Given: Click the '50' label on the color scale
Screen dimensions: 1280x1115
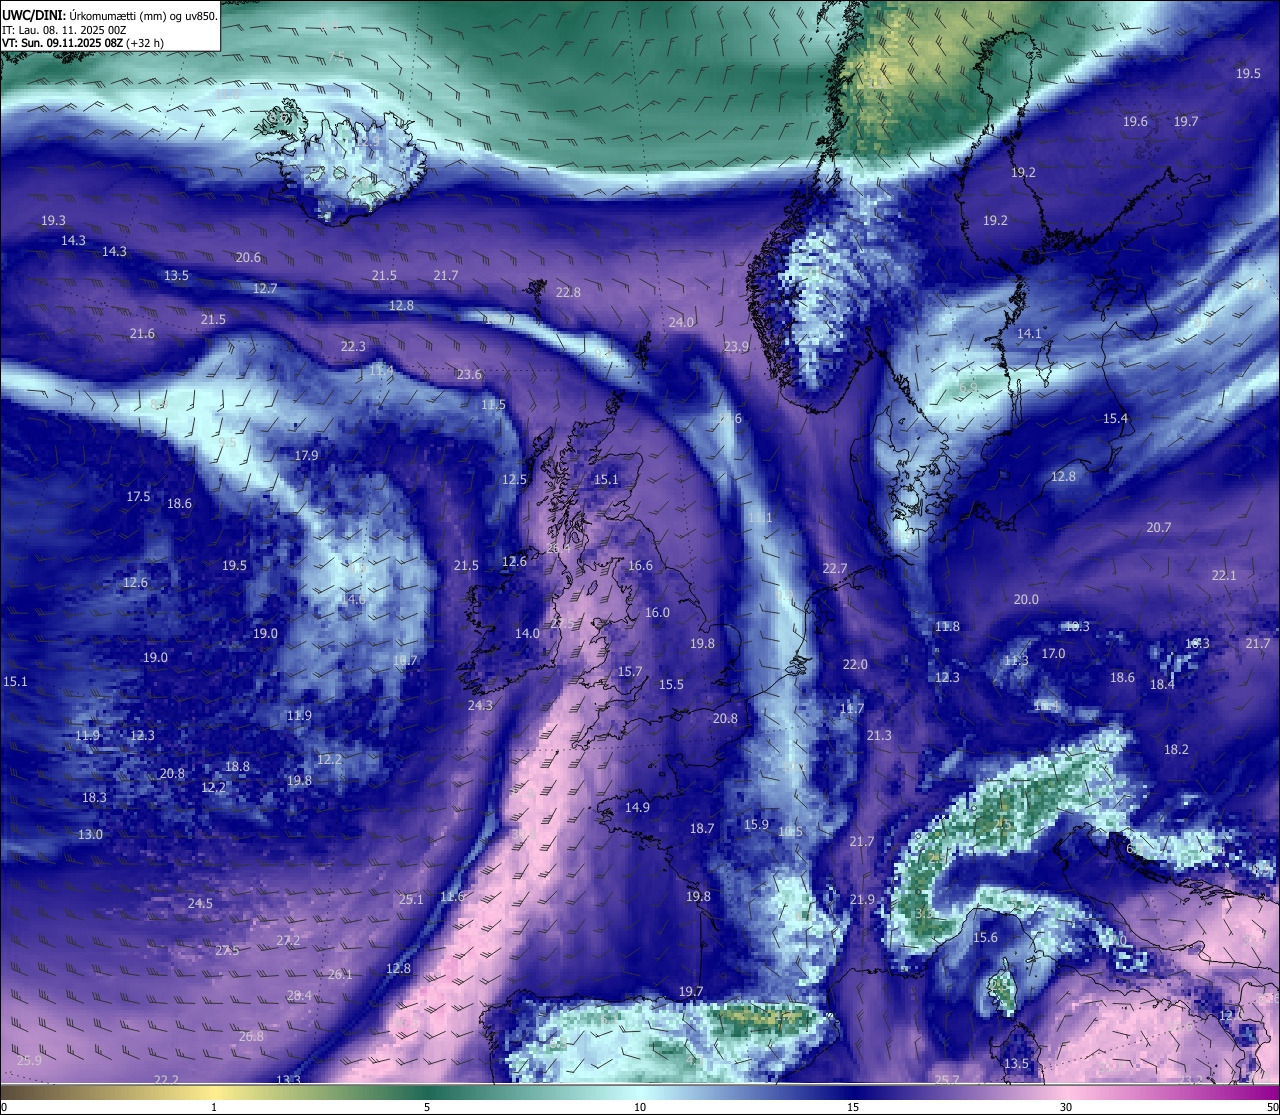Looking at the screenshot, I should pyautogui.click(x=1272, y=1107).
